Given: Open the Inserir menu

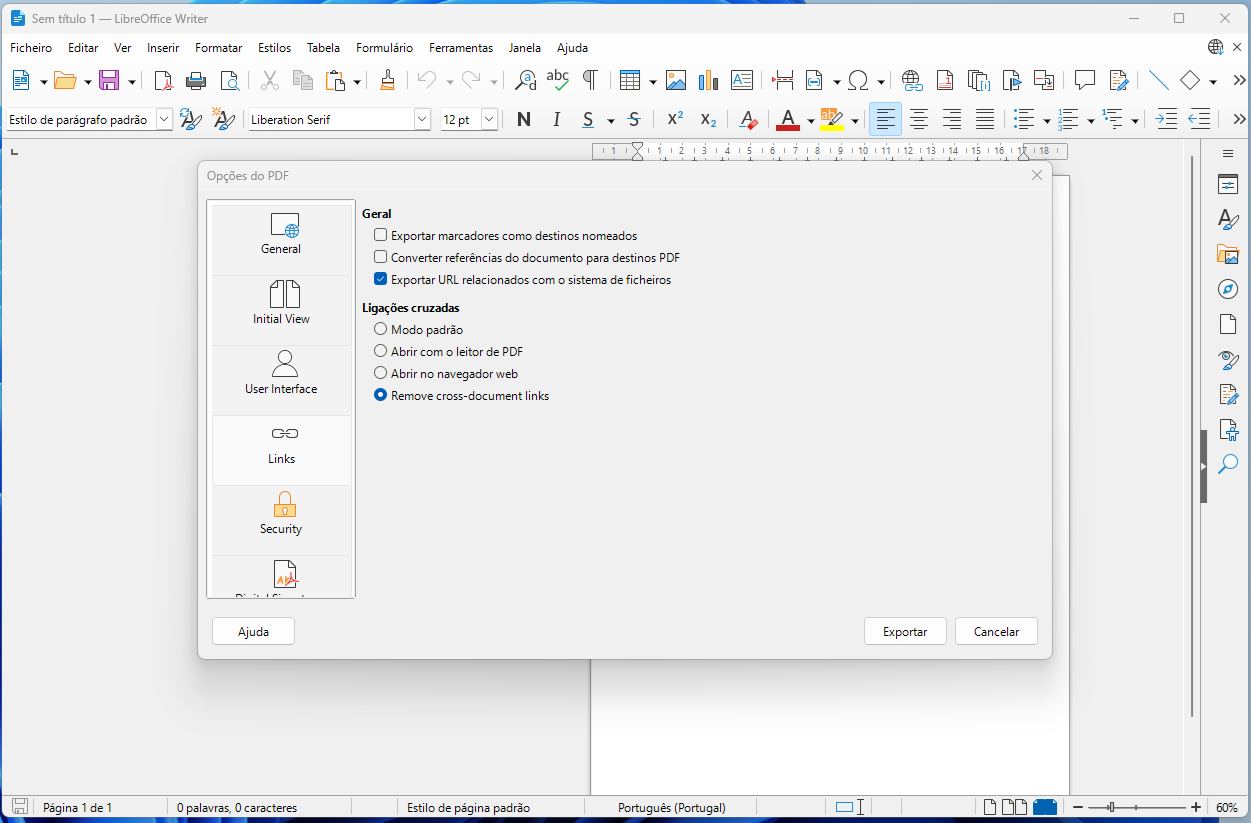Looking at the screenshot, I should pyautogui.click(x=163, y=47).
